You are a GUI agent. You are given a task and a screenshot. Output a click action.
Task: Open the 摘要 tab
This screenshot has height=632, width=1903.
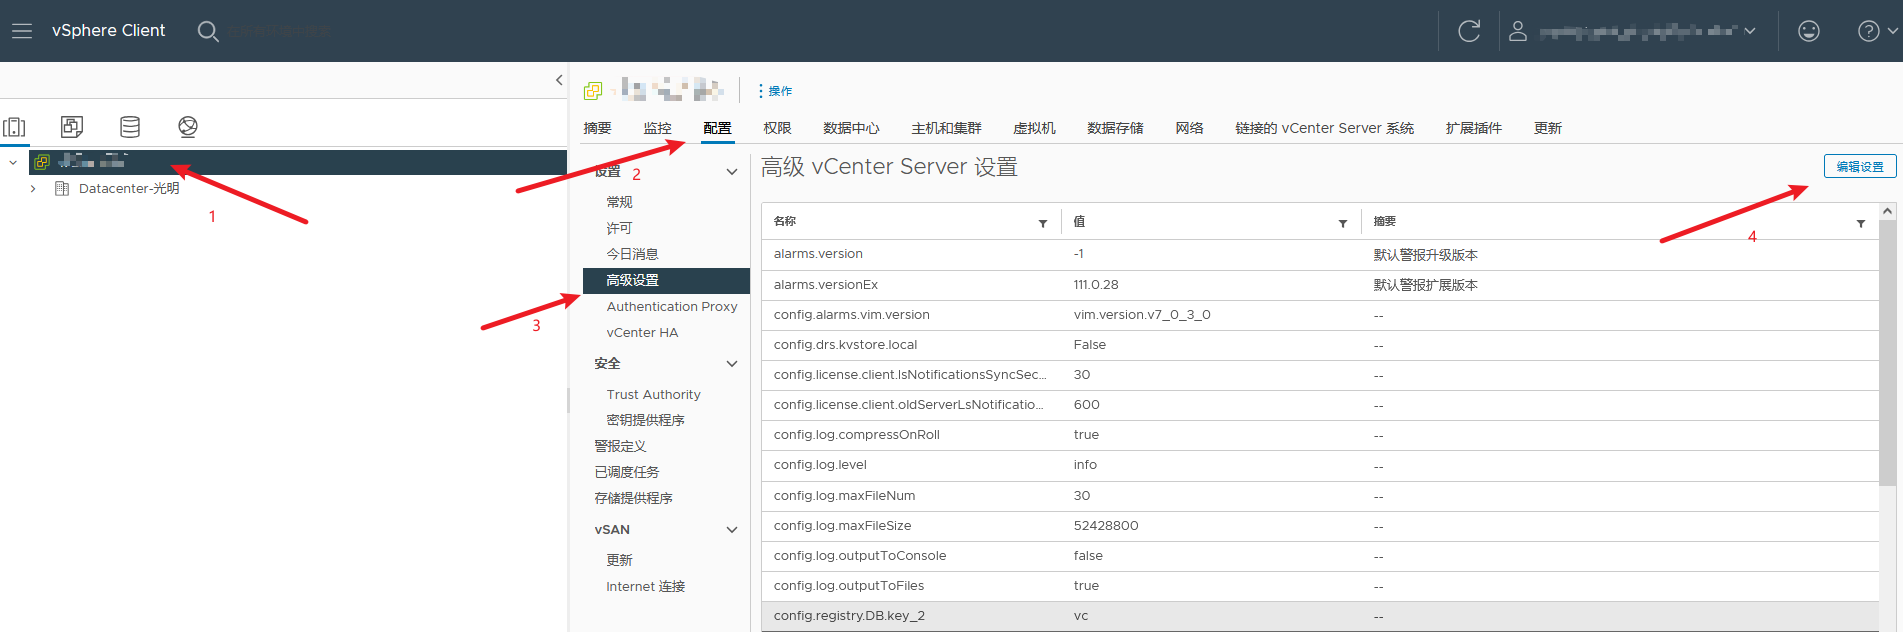(597, 128)
